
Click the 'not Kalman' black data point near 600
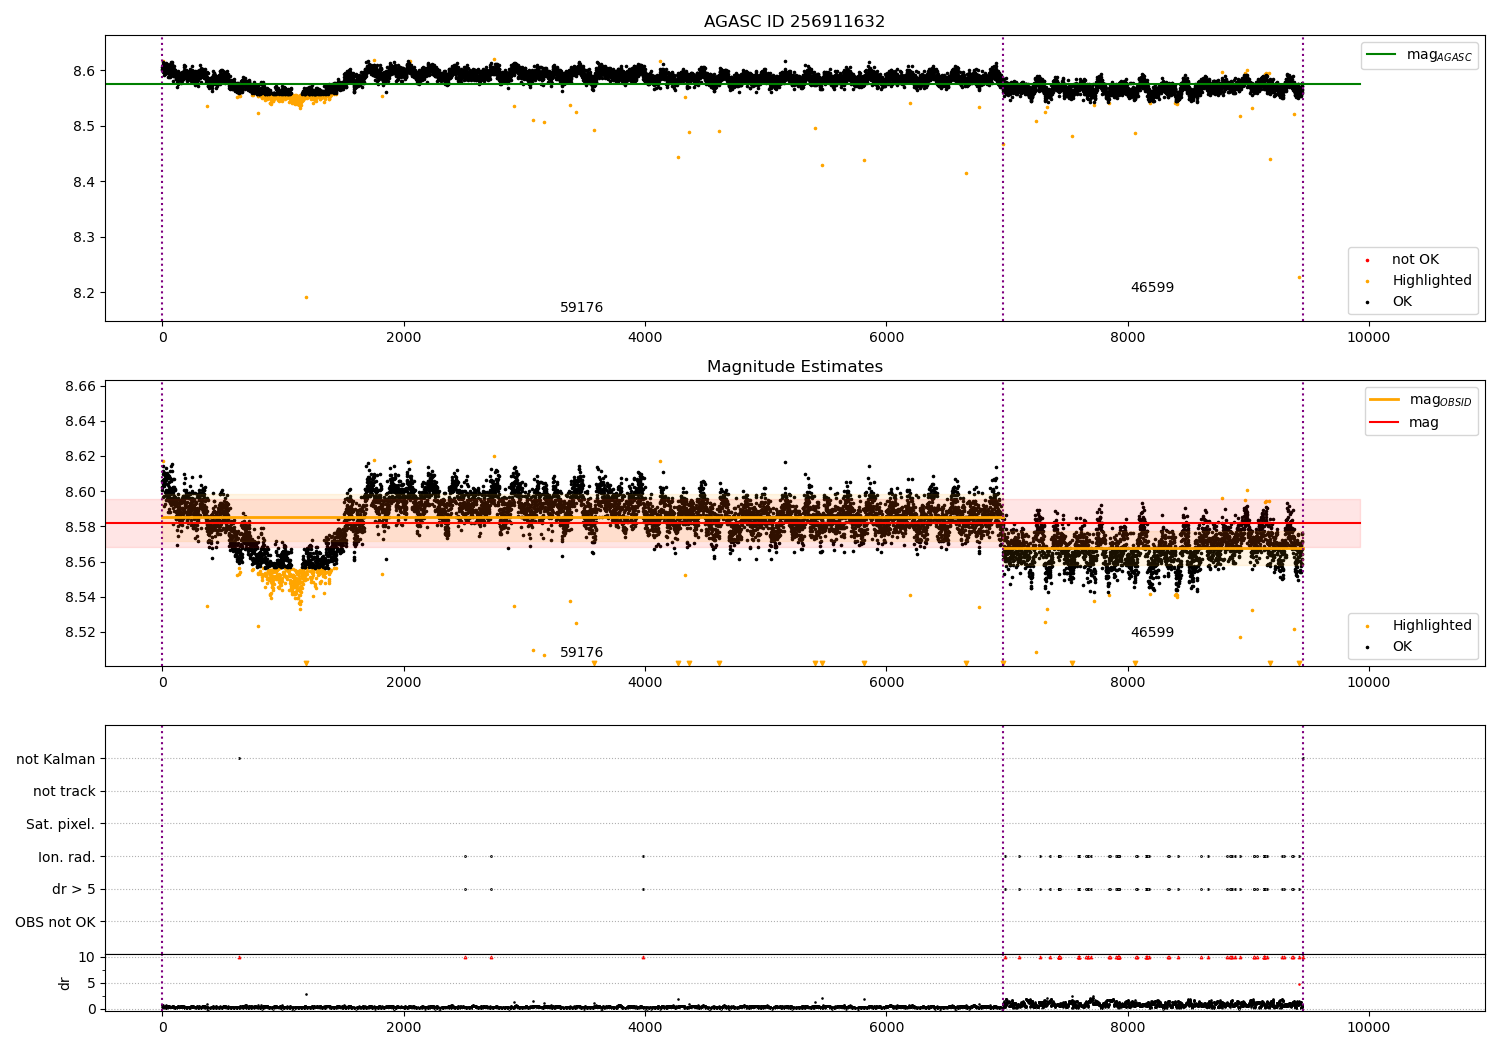(x=239, y=758)
